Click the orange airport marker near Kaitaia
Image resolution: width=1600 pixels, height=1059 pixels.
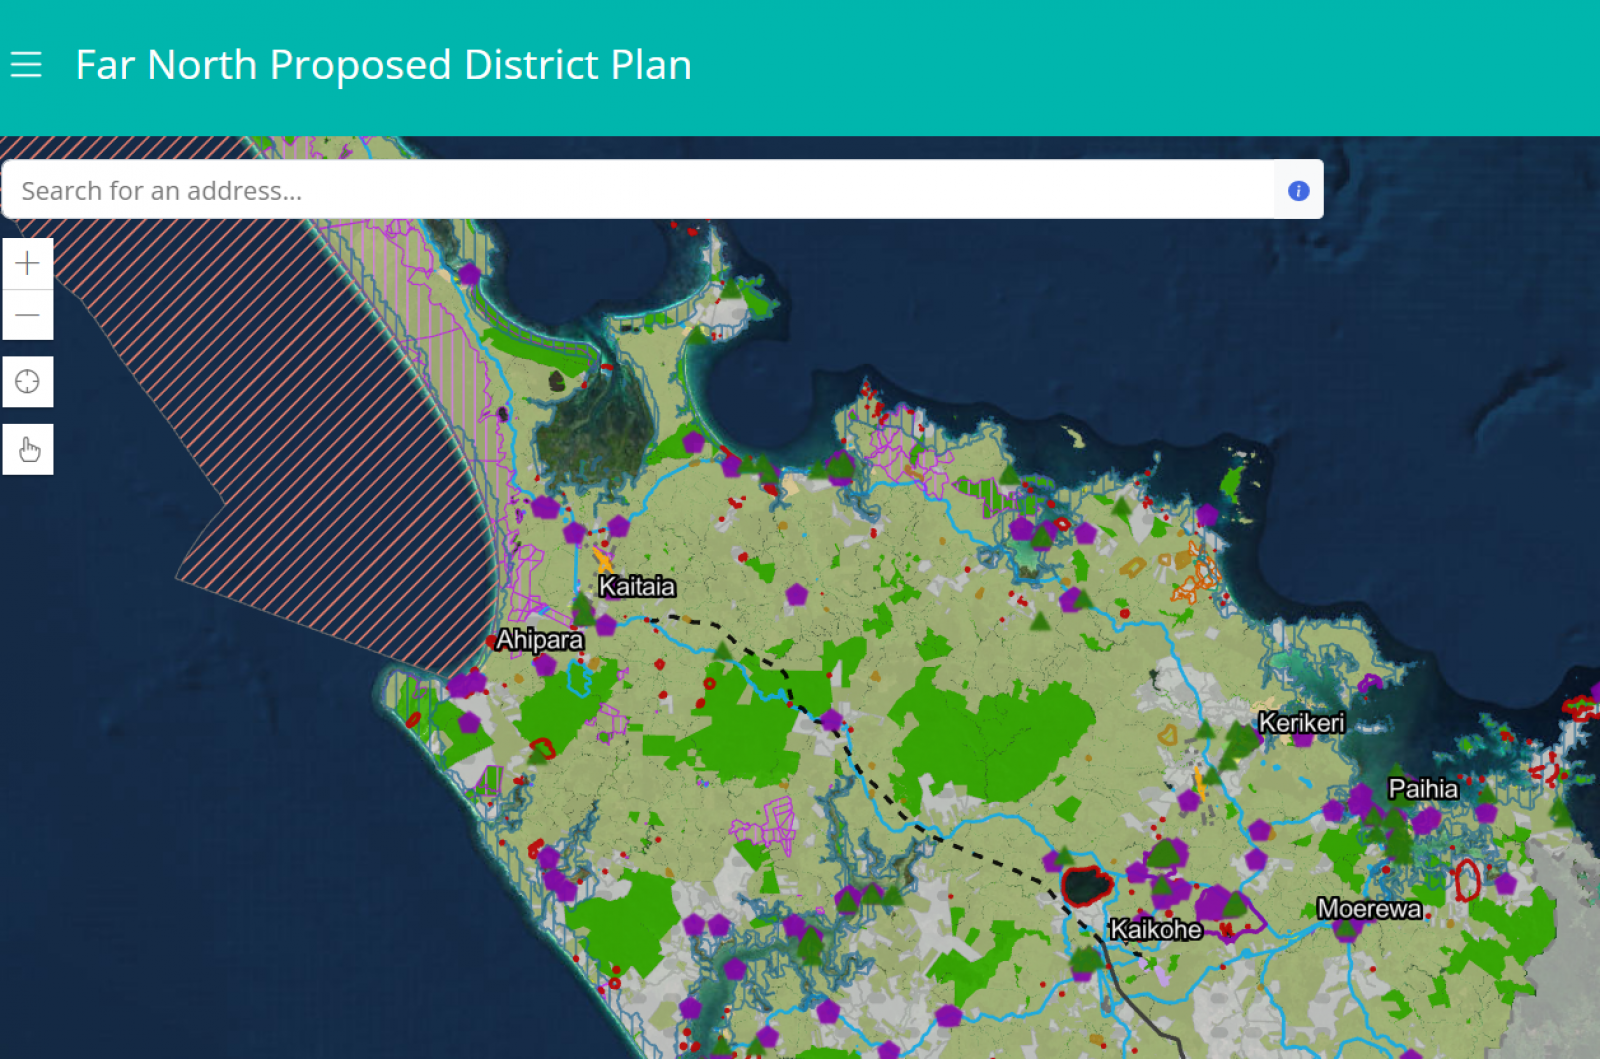[603, 559]
